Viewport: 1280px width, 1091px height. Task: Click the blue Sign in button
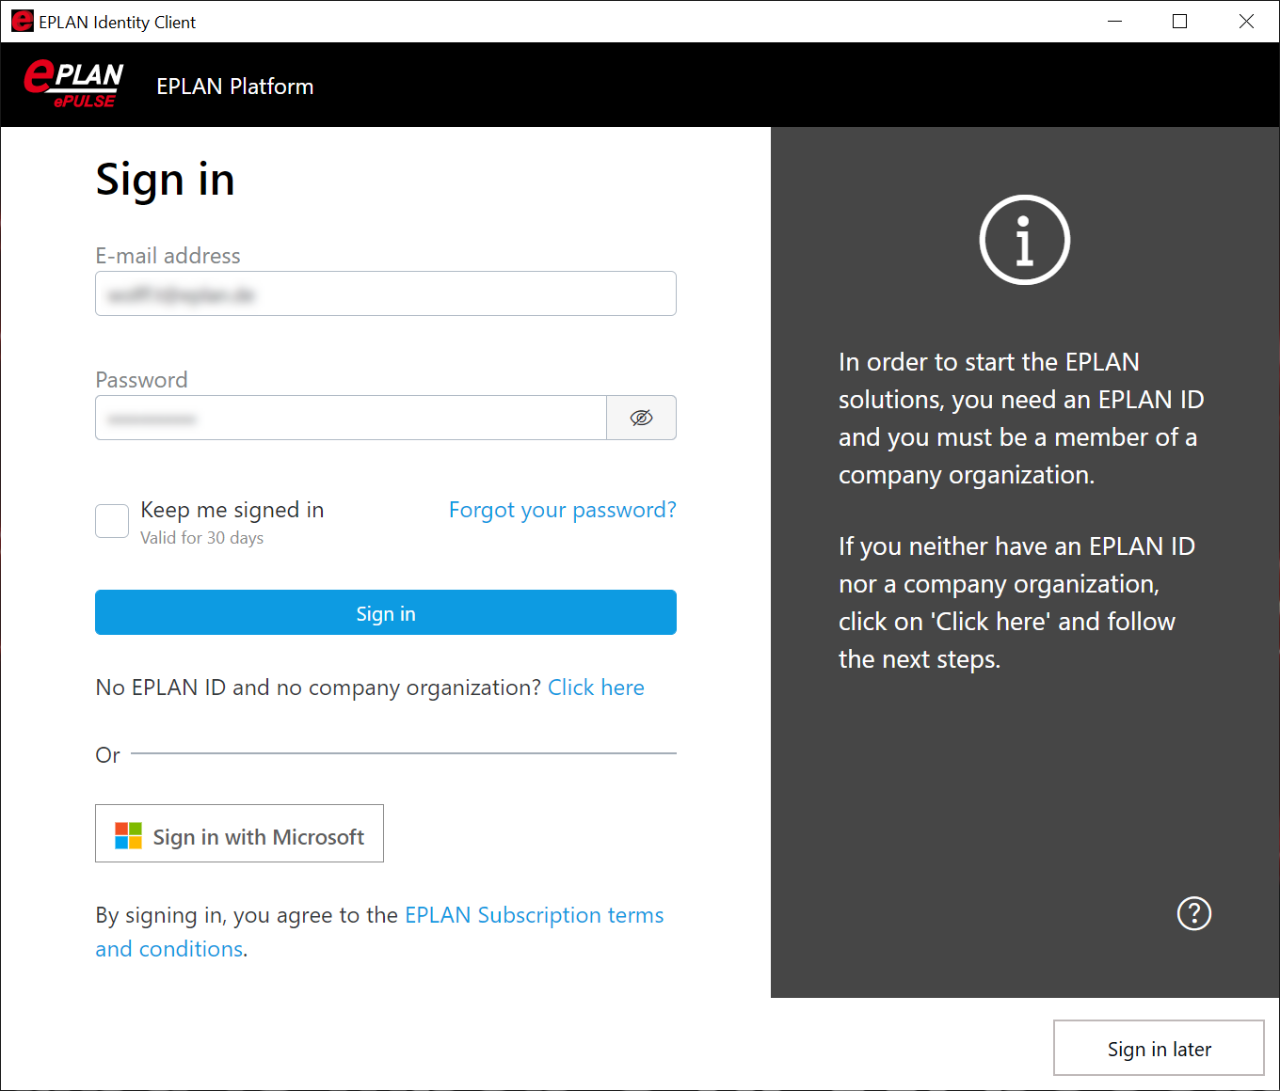coord(385,612)
